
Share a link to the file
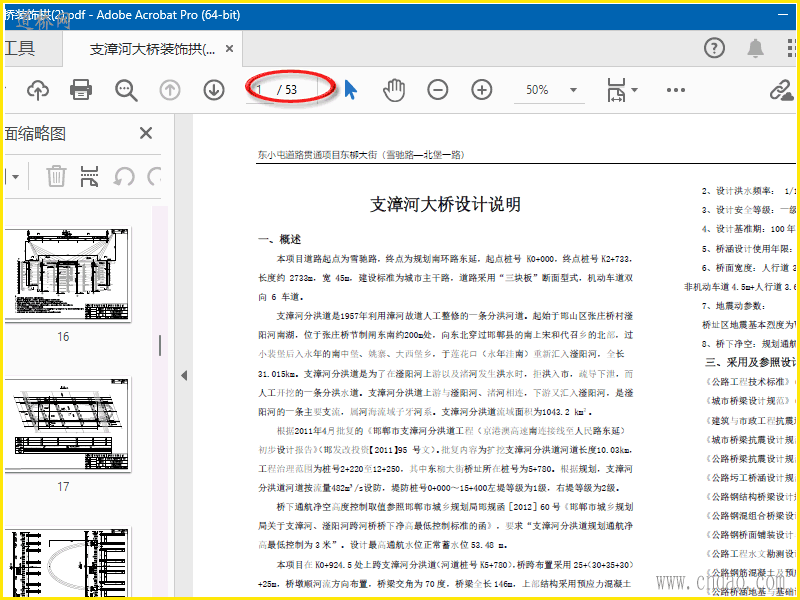tap(781, 90)
